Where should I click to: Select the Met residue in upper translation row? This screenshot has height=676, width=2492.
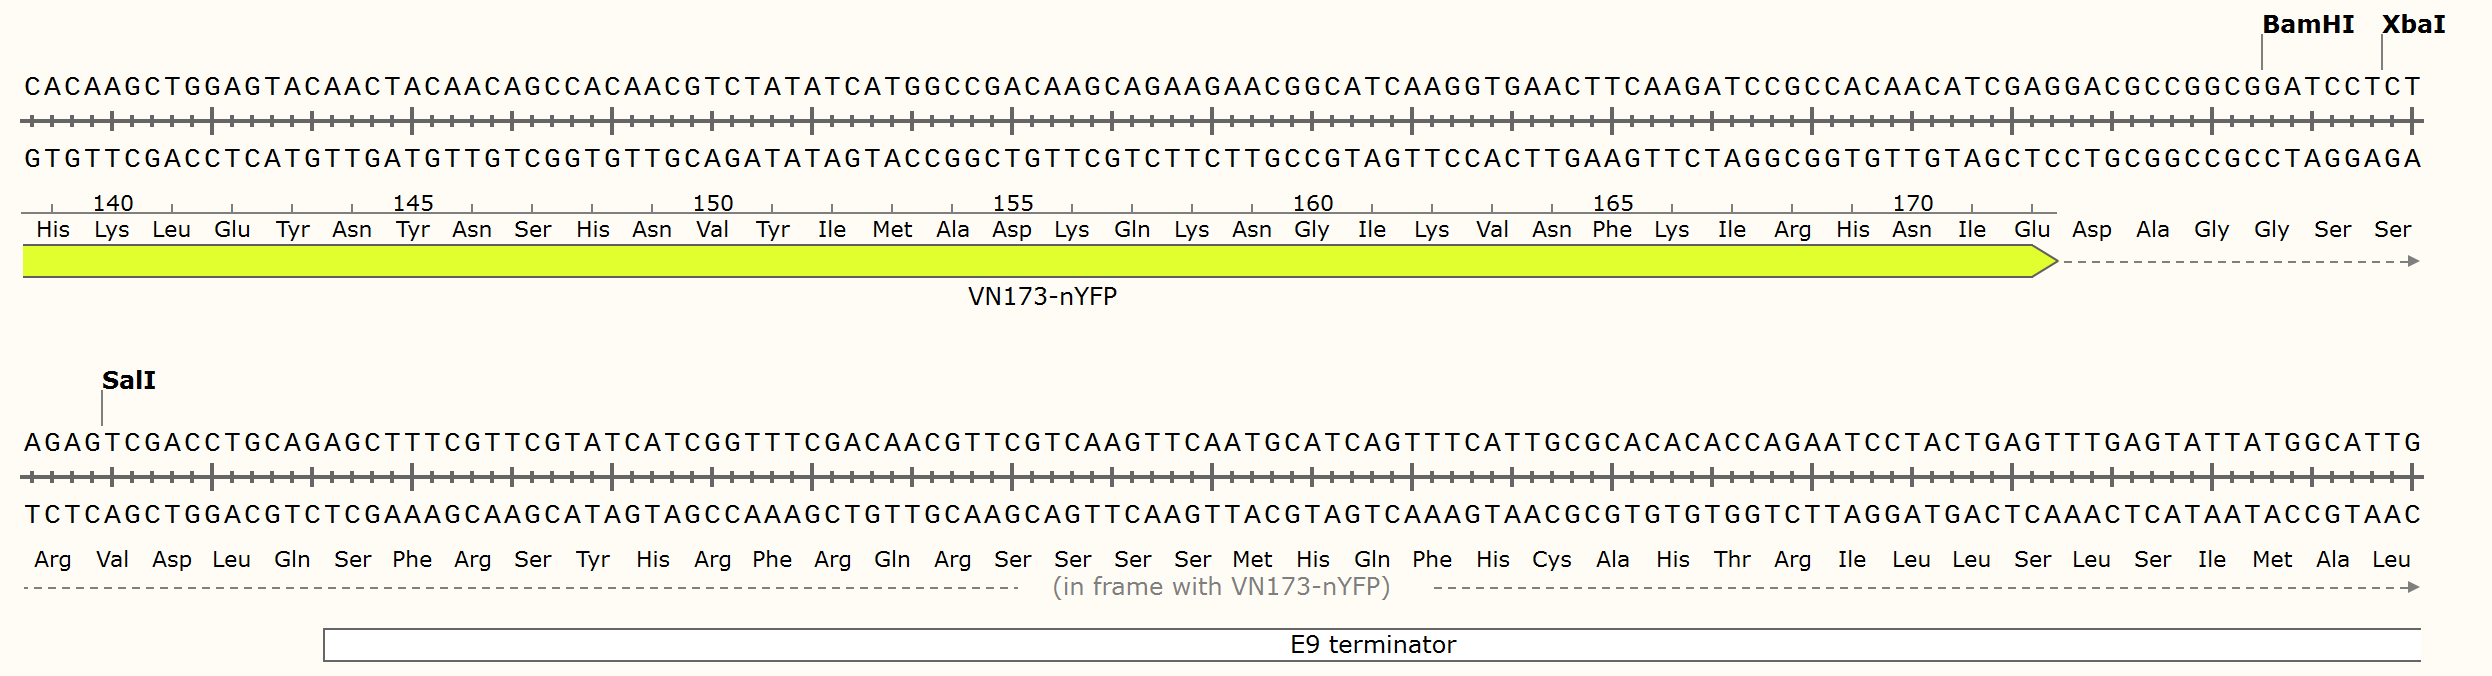pos(892,230)
